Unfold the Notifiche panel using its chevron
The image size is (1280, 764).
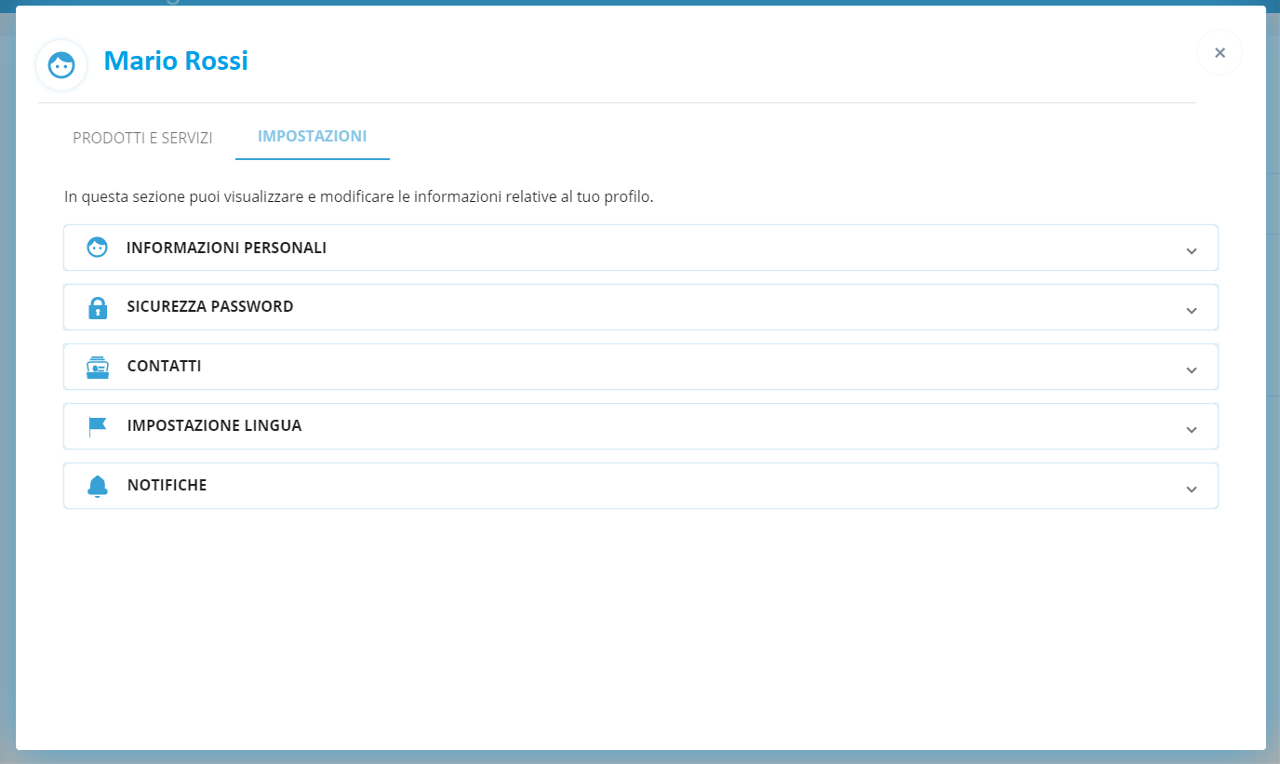click(1191, 489)
